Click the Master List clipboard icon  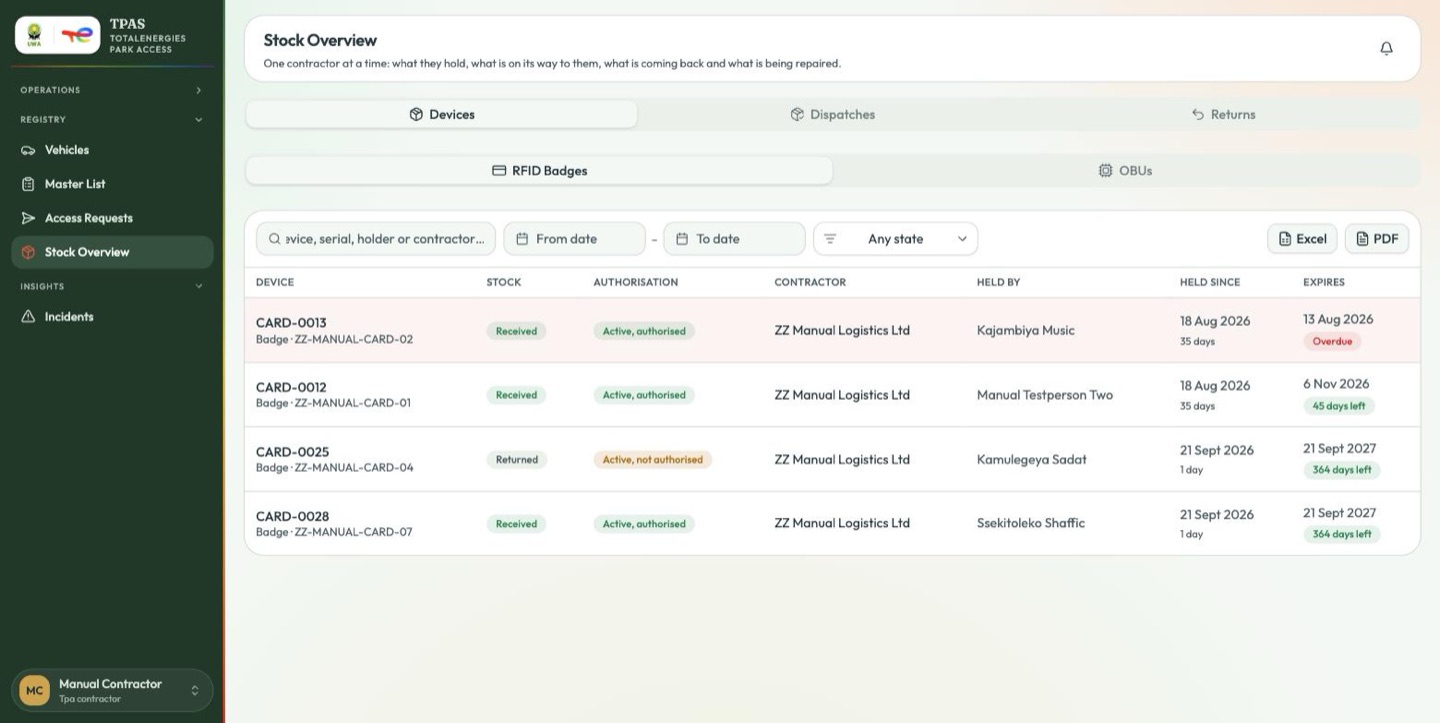pyautogui.click(x=28, y=184)
